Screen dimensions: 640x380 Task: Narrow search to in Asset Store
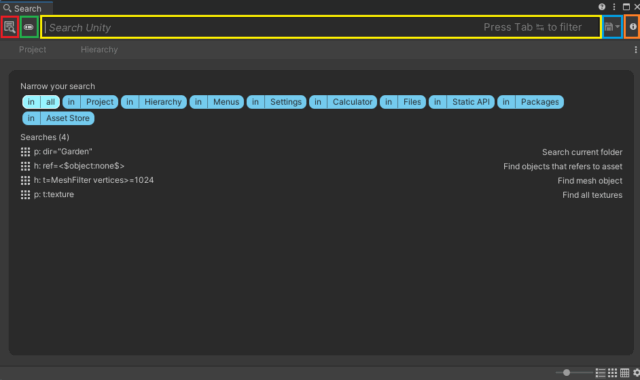pyautogui.click(x=58, y=118)
